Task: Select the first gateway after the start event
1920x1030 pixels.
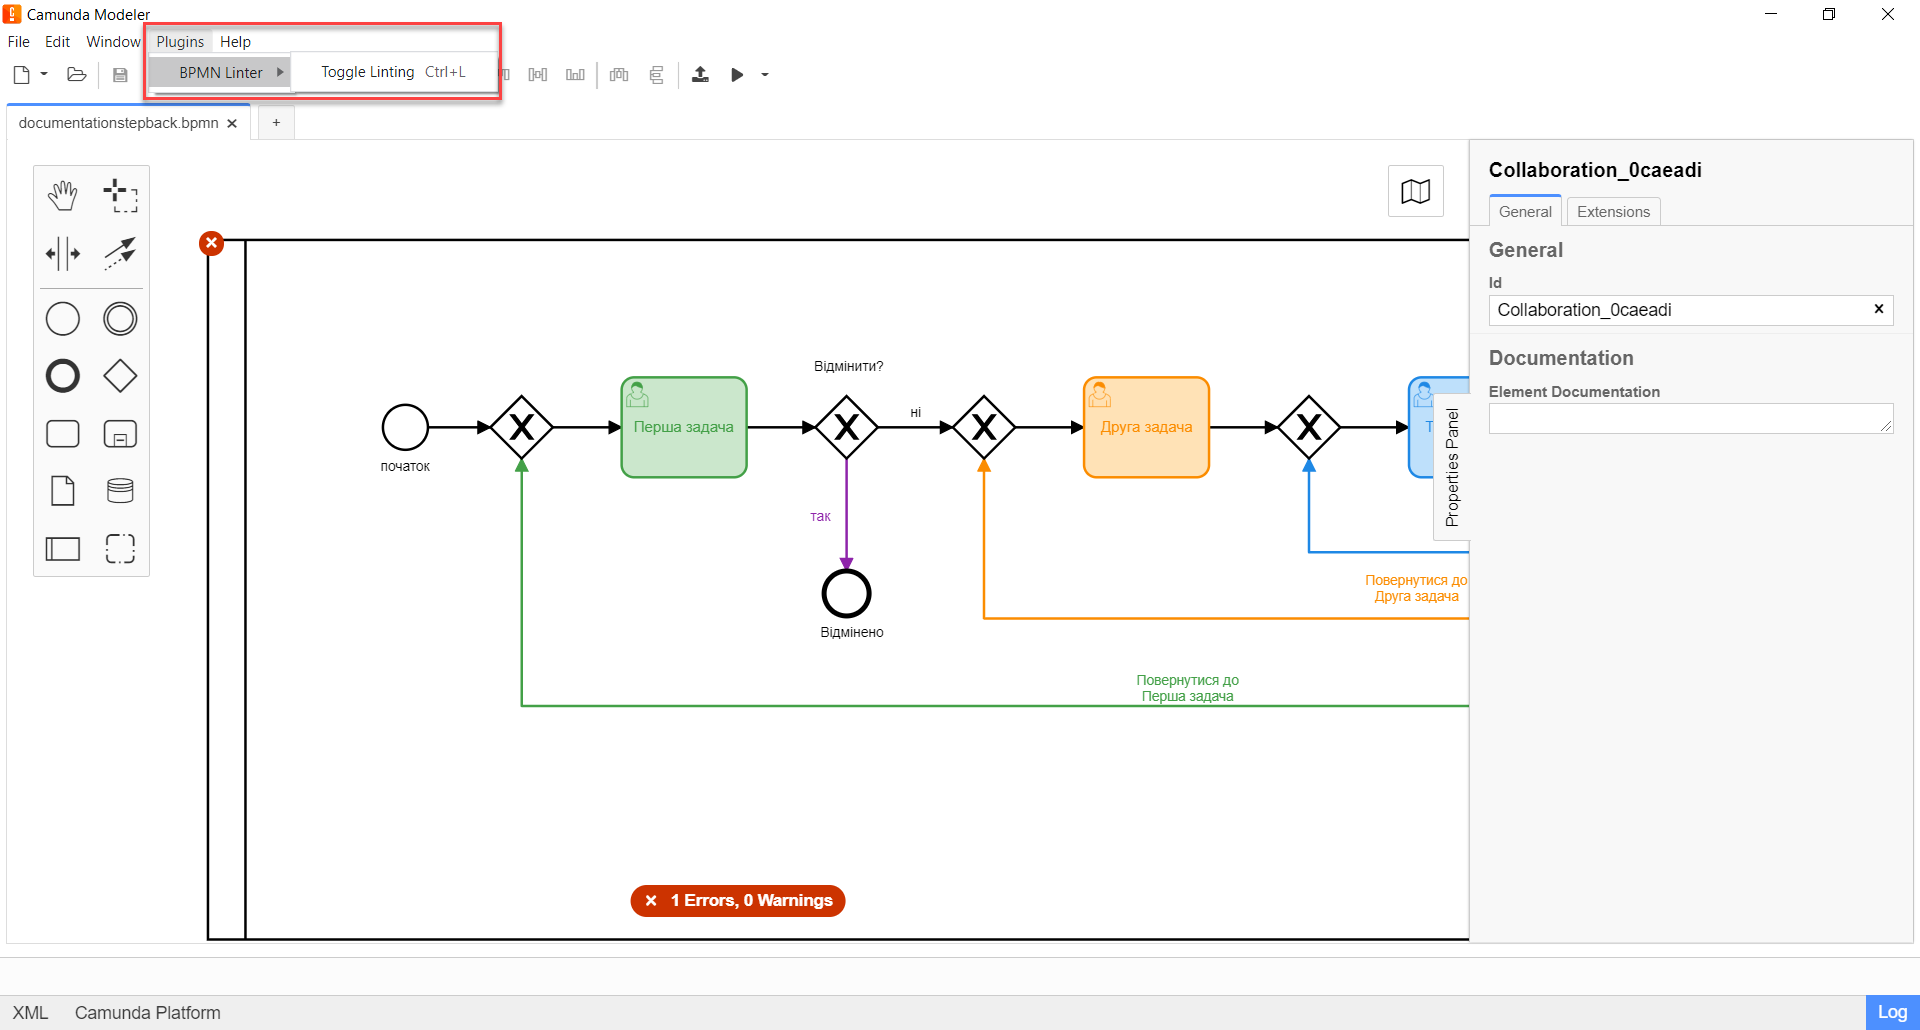Action: 522,427
